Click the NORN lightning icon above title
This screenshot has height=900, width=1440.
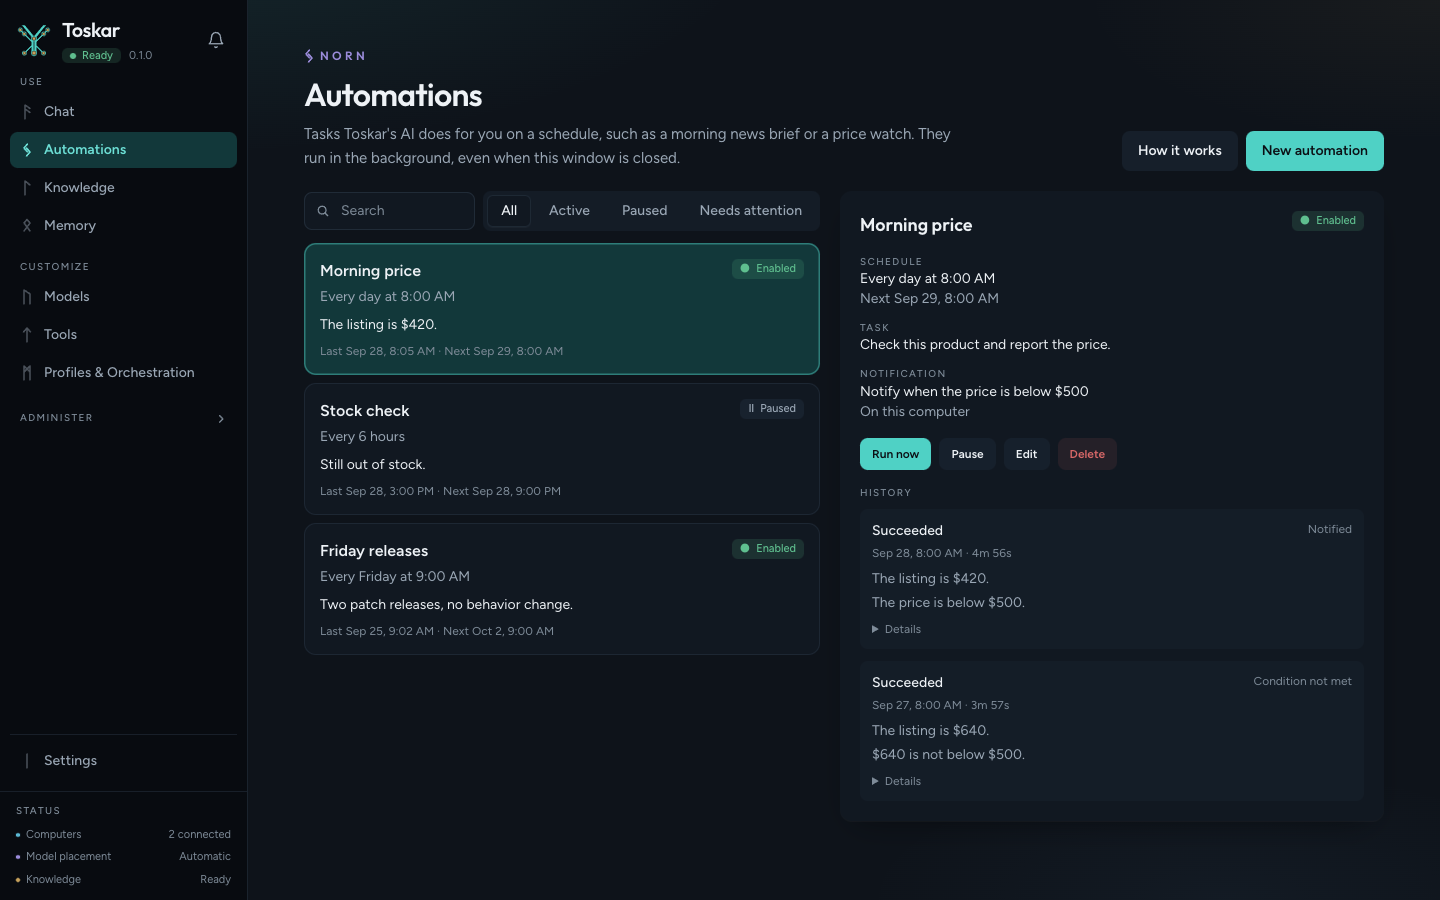pos(309,56)
